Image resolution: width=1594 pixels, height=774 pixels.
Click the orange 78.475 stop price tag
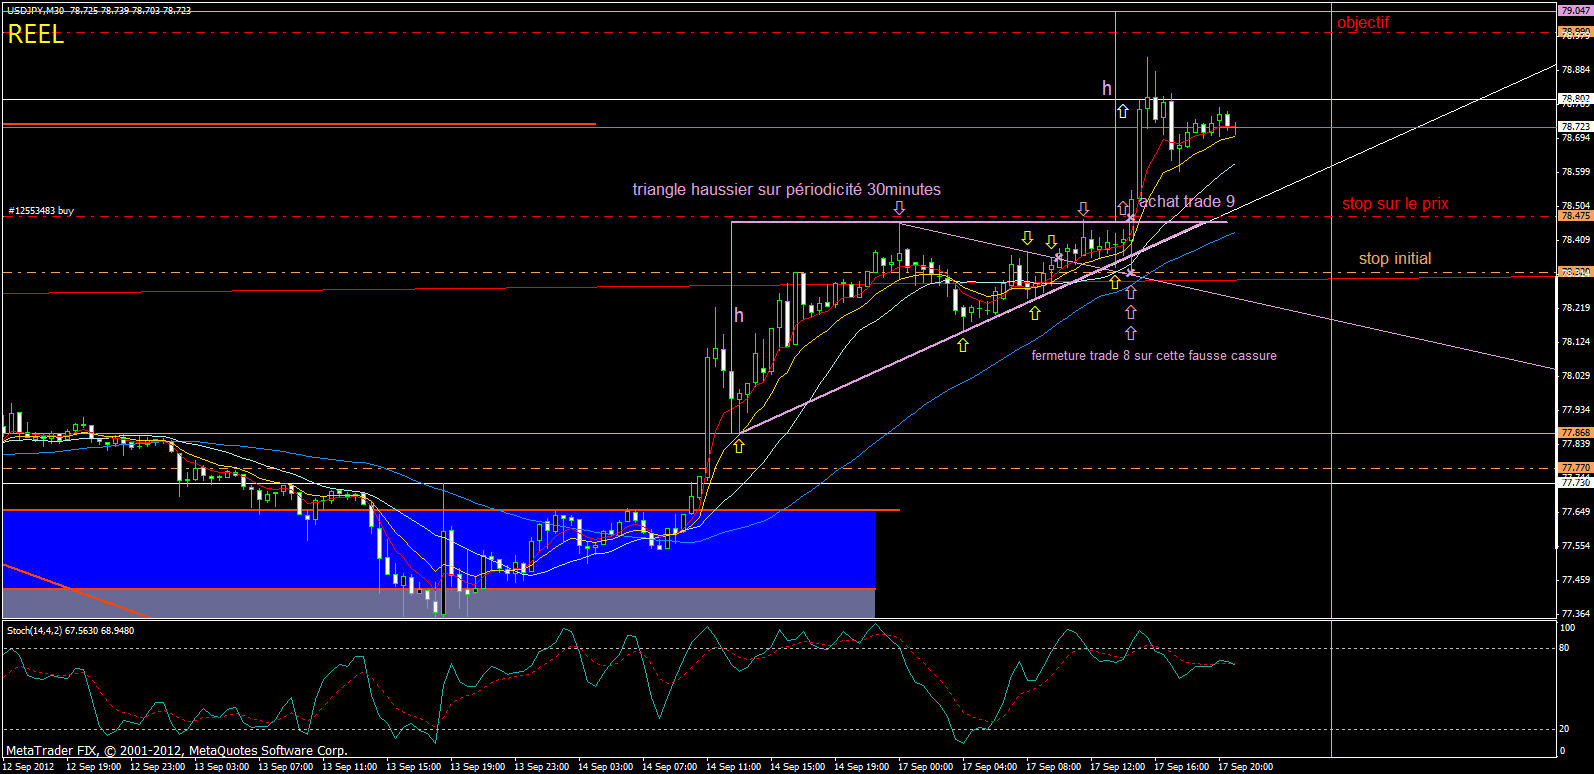coord(1575,216)
